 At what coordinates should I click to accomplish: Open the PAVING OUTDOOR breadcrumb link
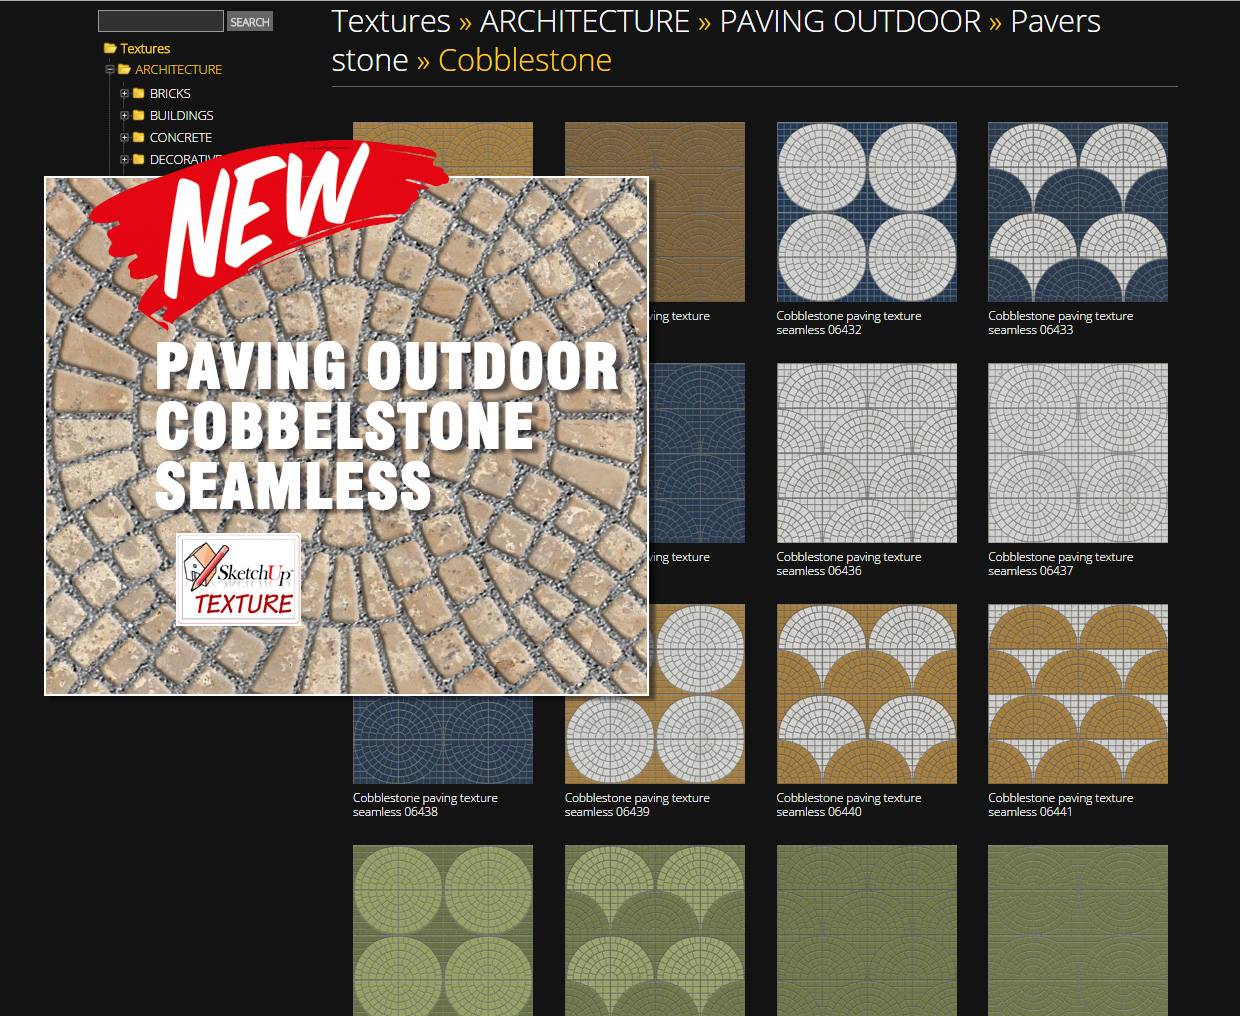(848, 21)
